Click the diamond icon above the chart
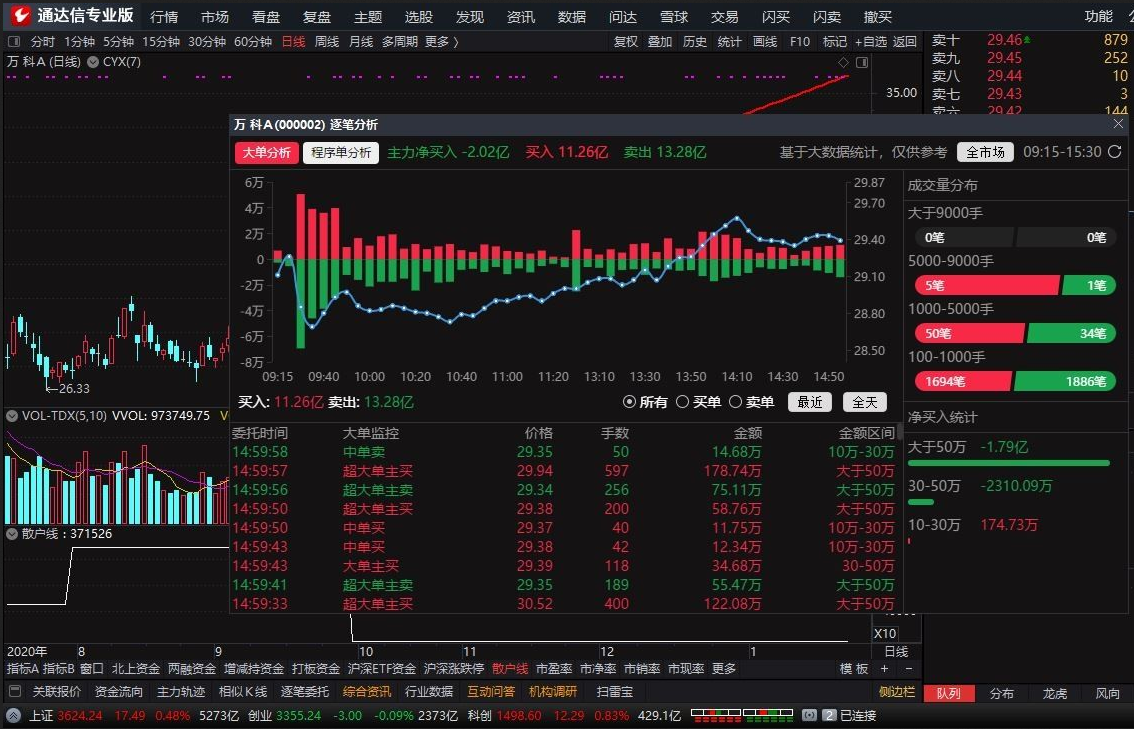 pyautogui.click(x=843, y=63)
